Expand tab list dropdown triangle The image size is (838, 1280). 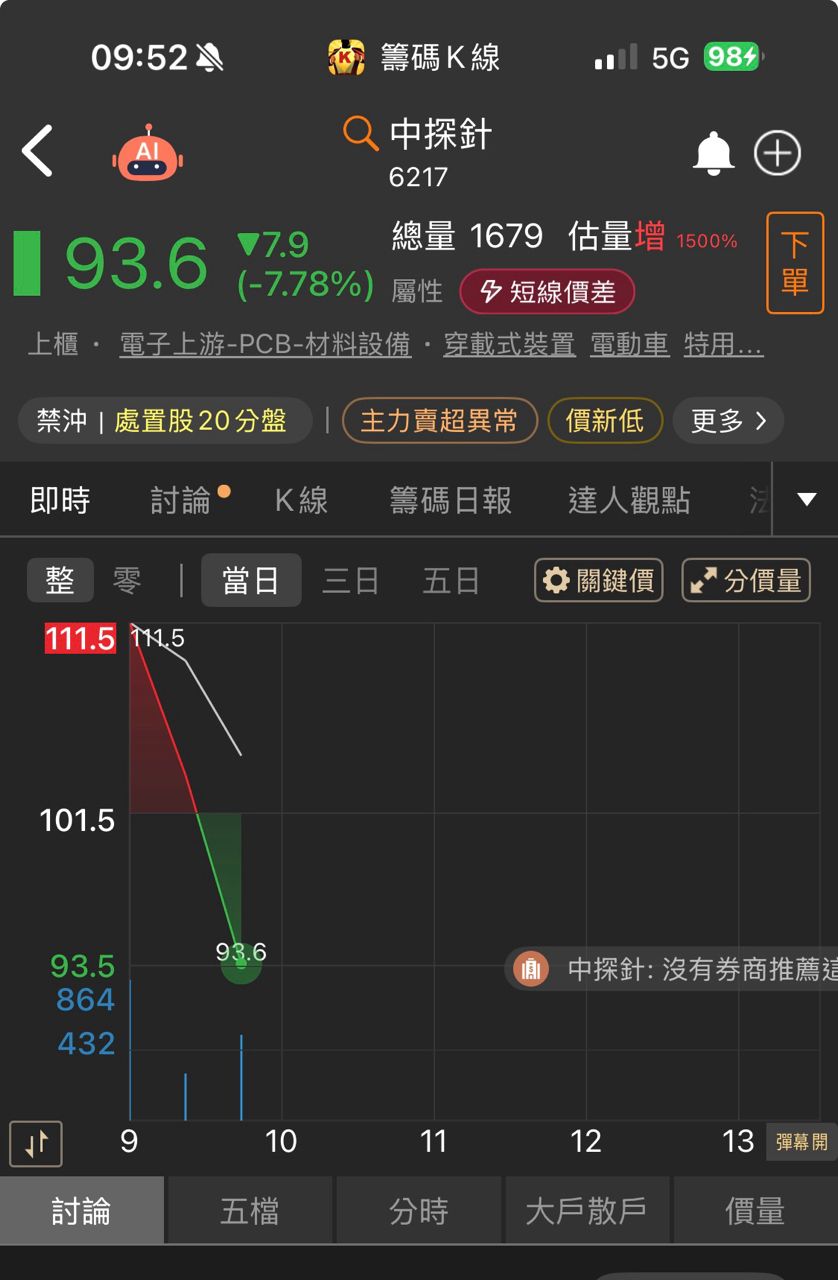point(807,499)
